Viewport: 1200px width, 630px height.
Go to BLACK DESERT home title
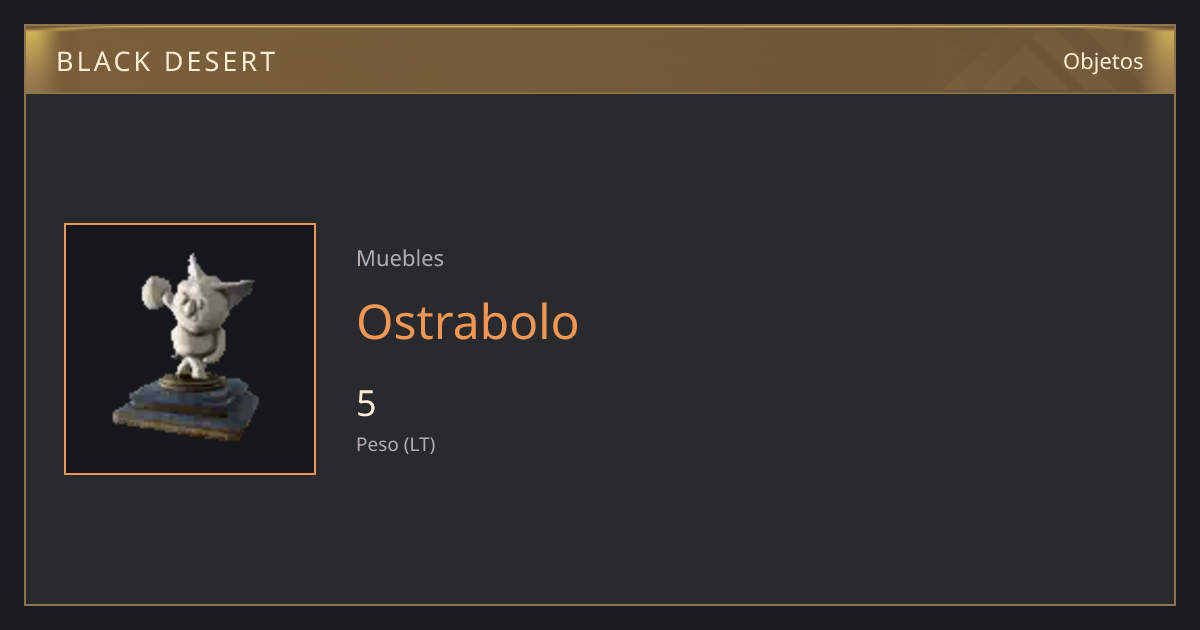tap(166, 62)
